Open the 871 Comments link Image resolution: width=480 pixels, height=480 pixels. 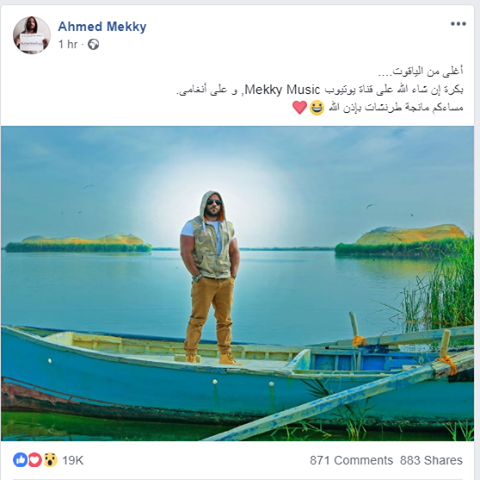[x=351, y=460]
